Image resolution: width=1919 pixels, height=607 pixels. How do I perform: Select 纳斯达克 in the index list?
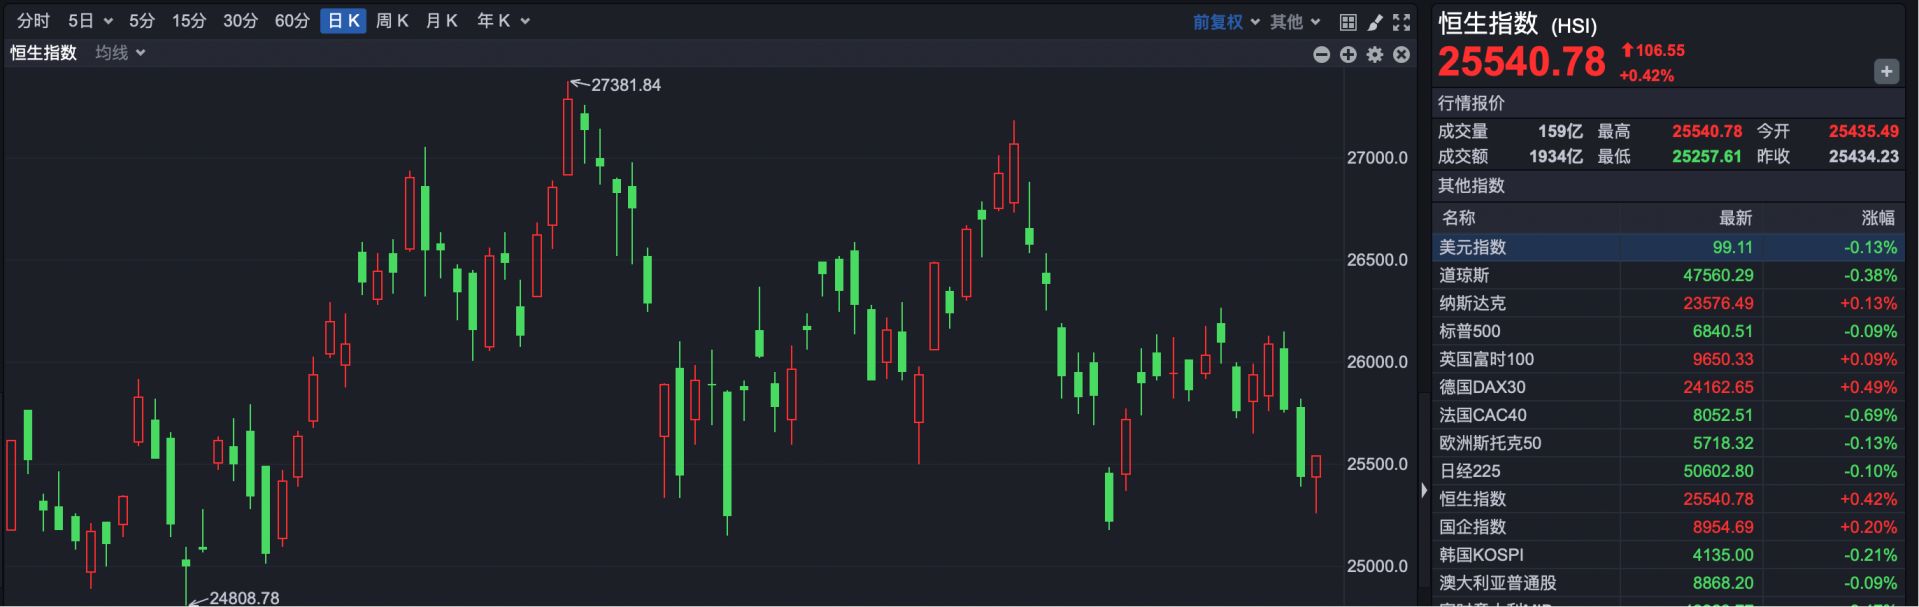1472,303
